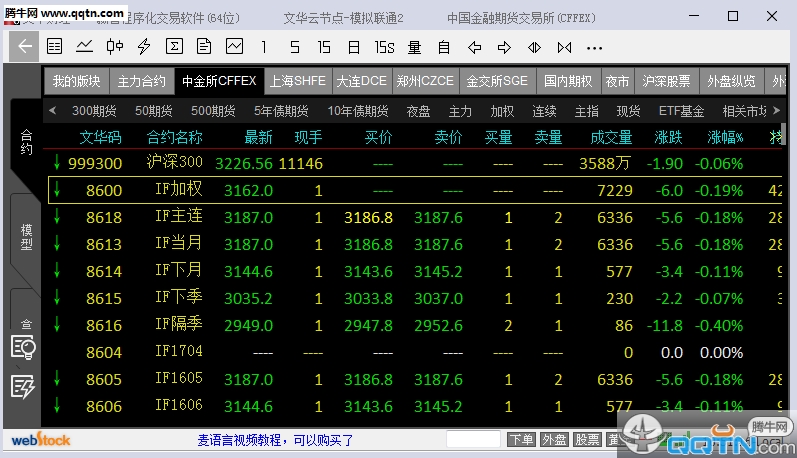Select the IF主连 contract row
Viewport: 797px width, 458px height.
414,218
